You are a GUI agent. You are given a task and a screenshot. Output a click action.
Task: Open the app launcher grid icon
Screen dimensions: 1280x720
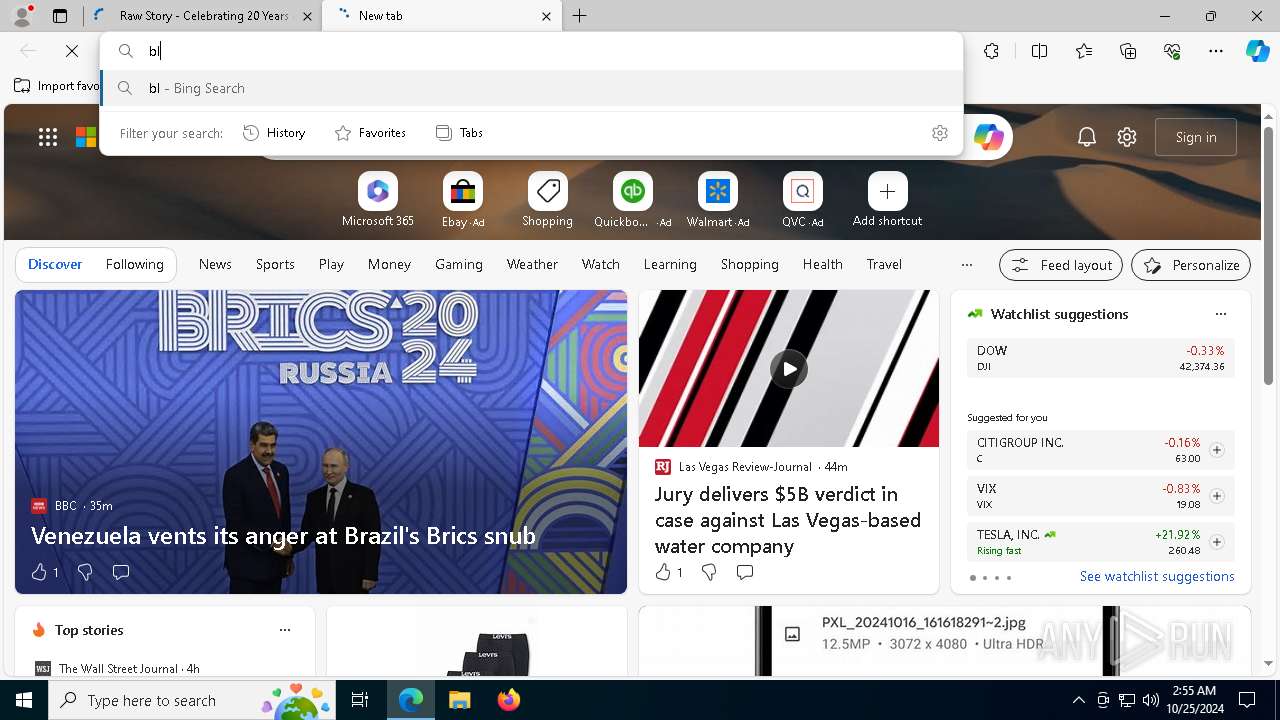(x=48, y=137)
